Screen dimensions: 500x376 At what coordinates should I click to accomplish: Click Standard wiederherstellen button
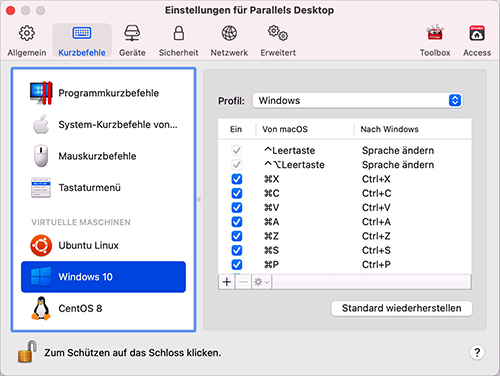[x=401, y=308]
